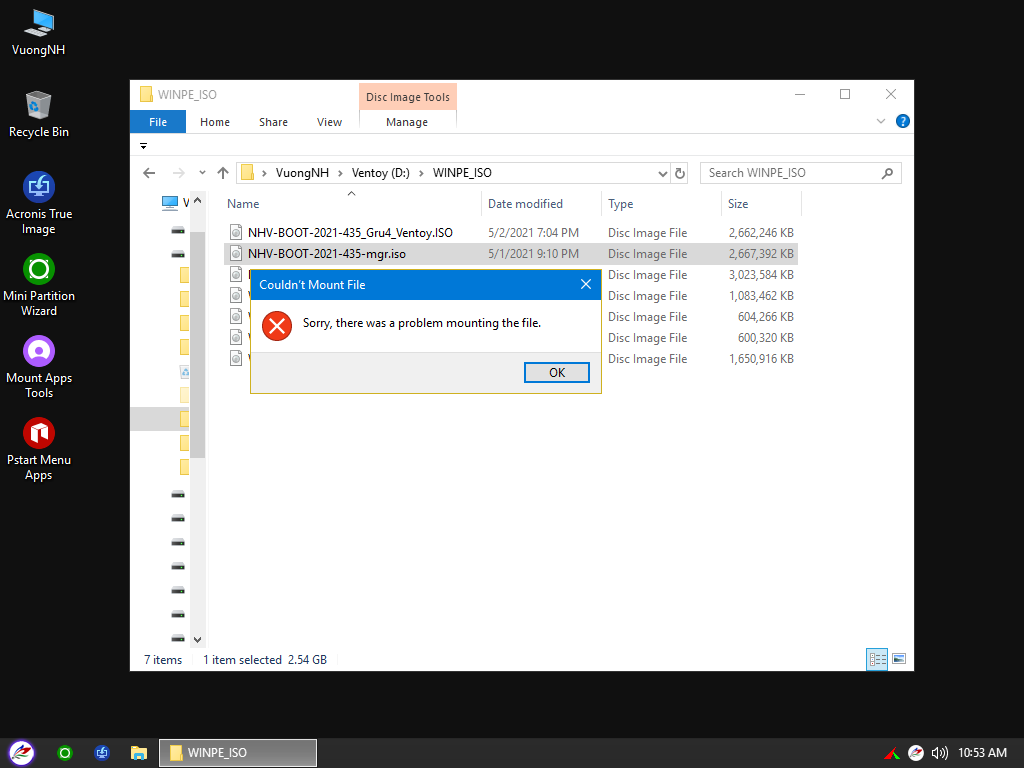Click Ventoy (D:) in the breadcrumb
Screen dimensions: 1024x768
point(381,173)
